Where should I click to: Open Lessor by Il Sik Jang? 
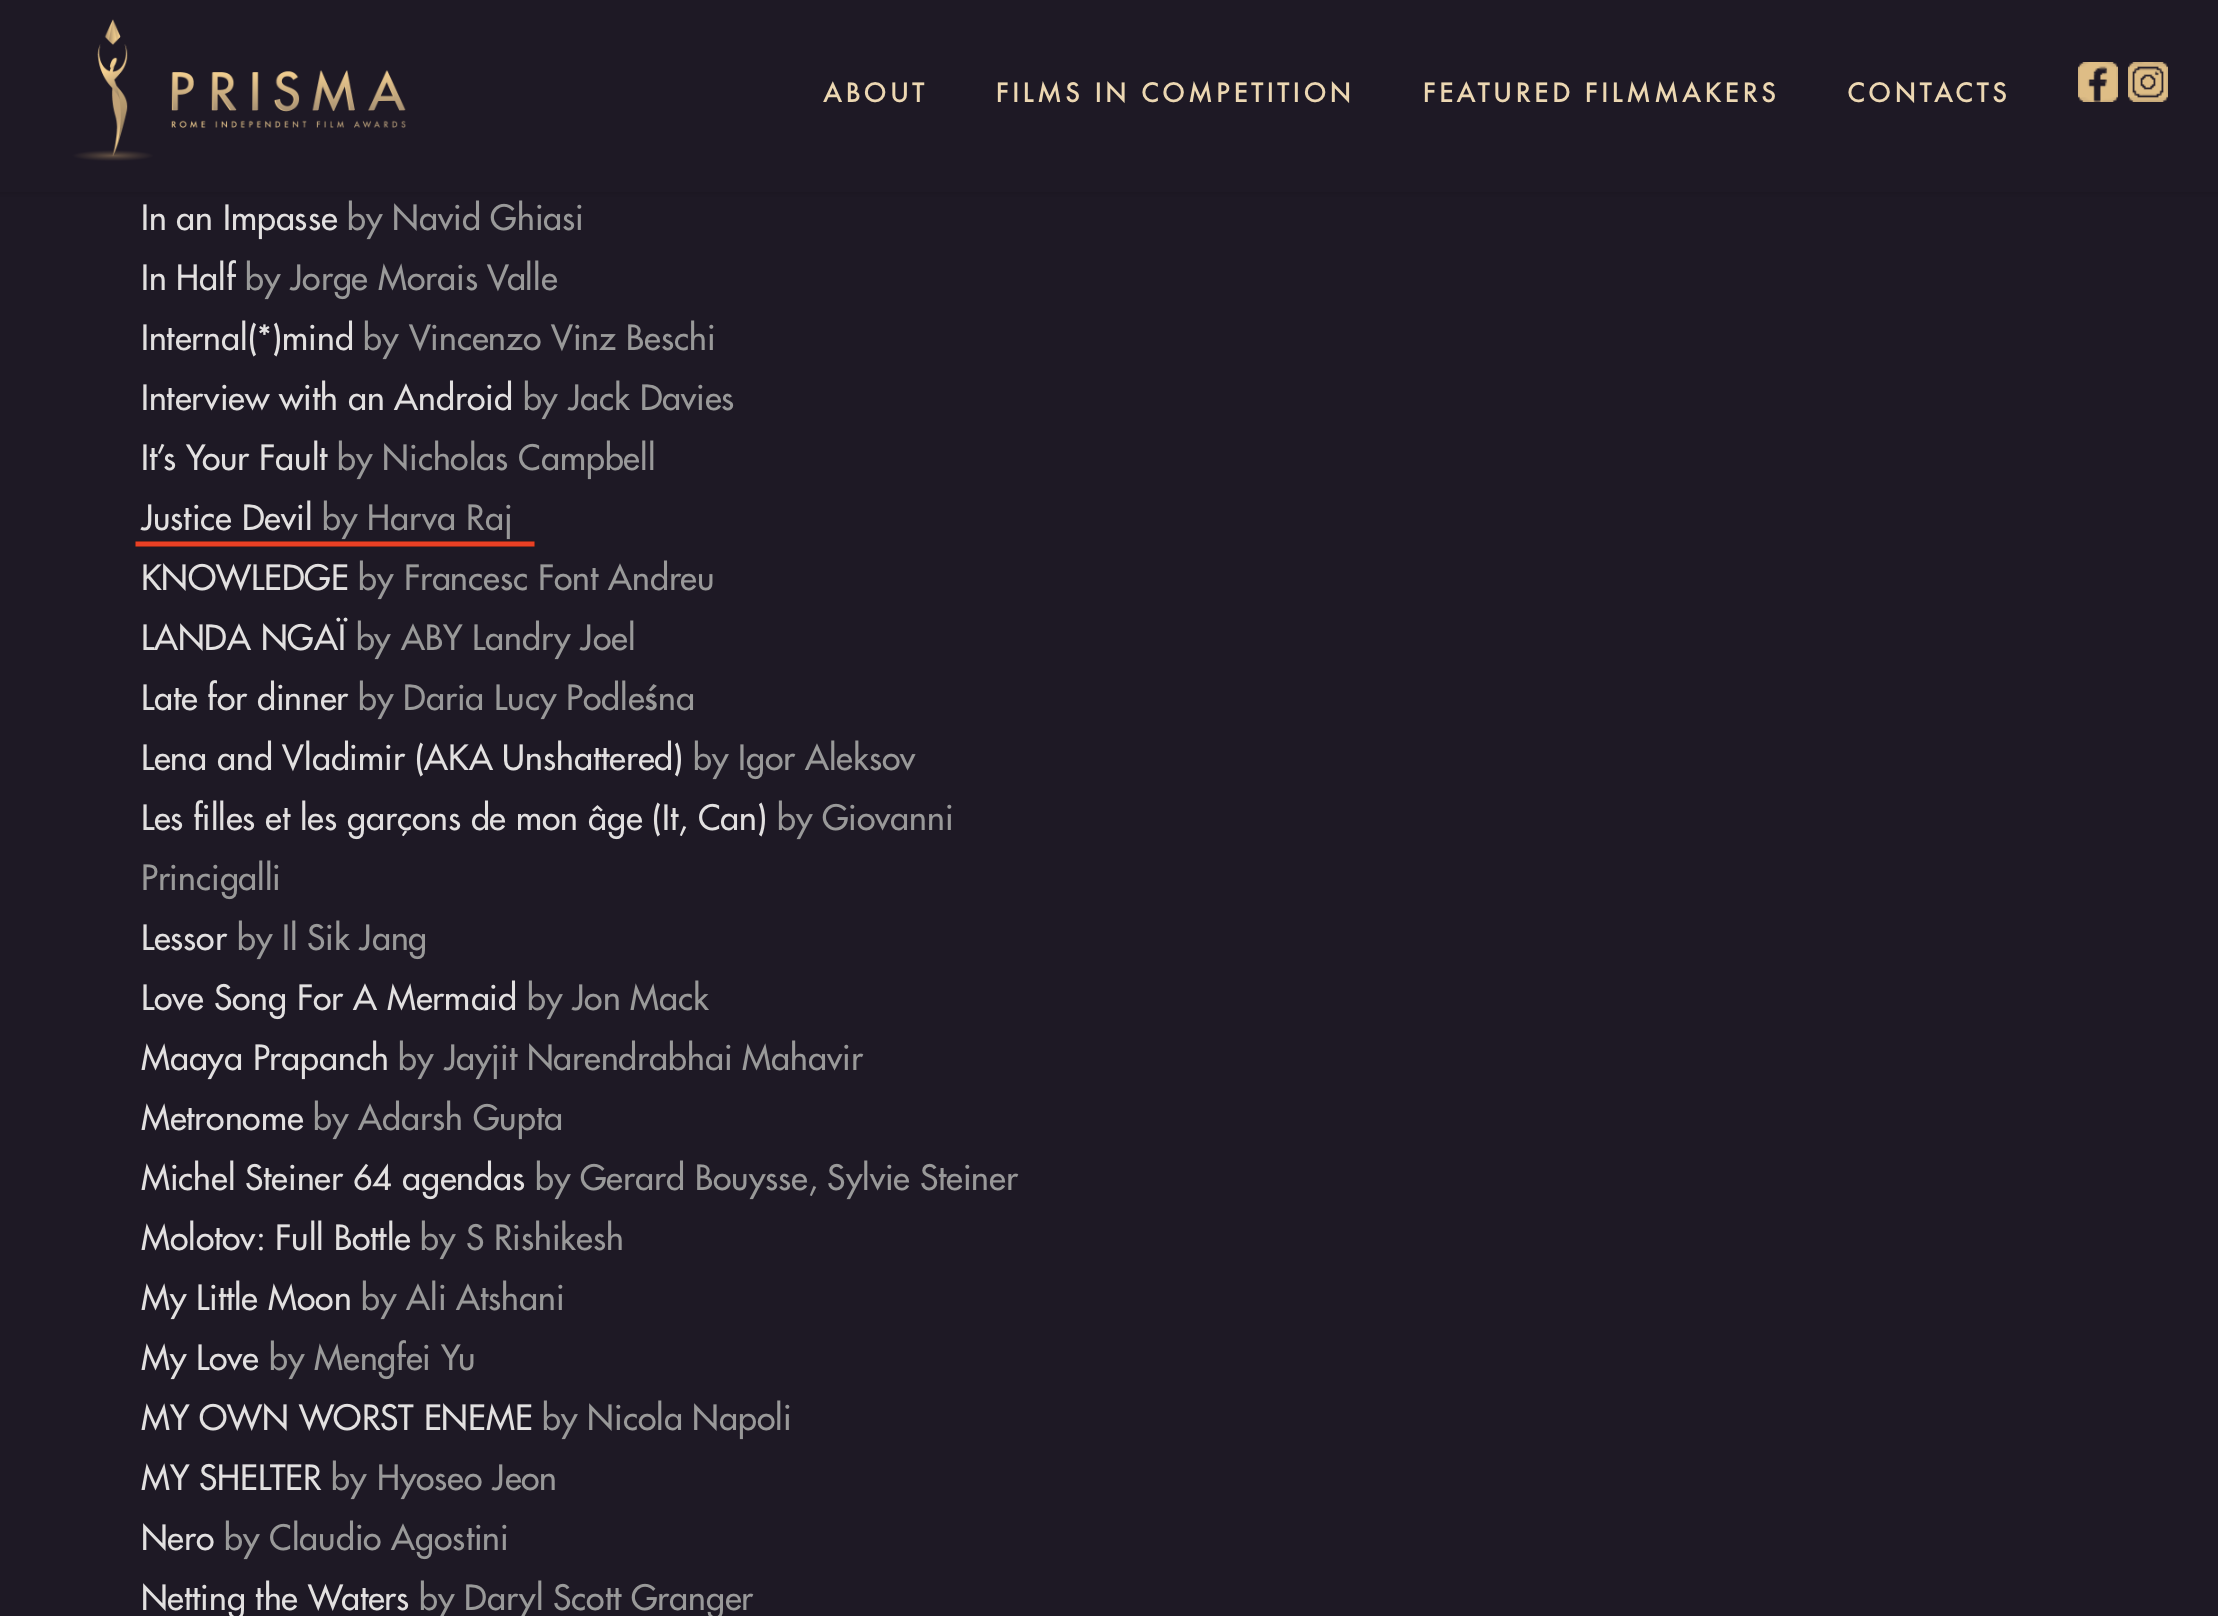[x=283, y=938]
